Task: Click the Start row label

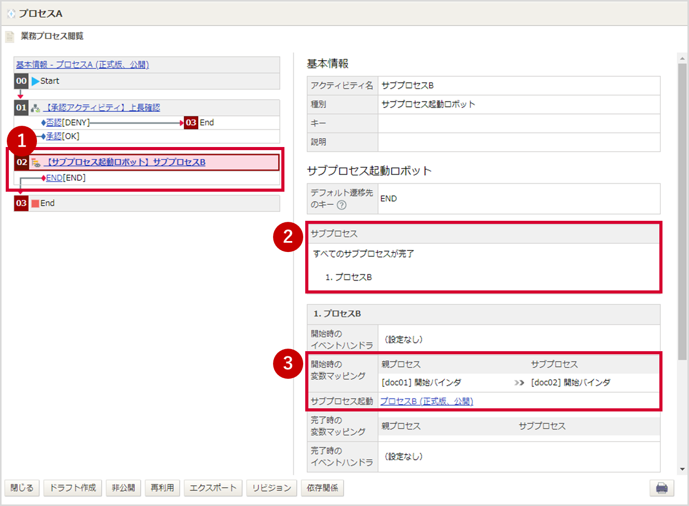Action: pyautogui.click(x=50, y=81)
